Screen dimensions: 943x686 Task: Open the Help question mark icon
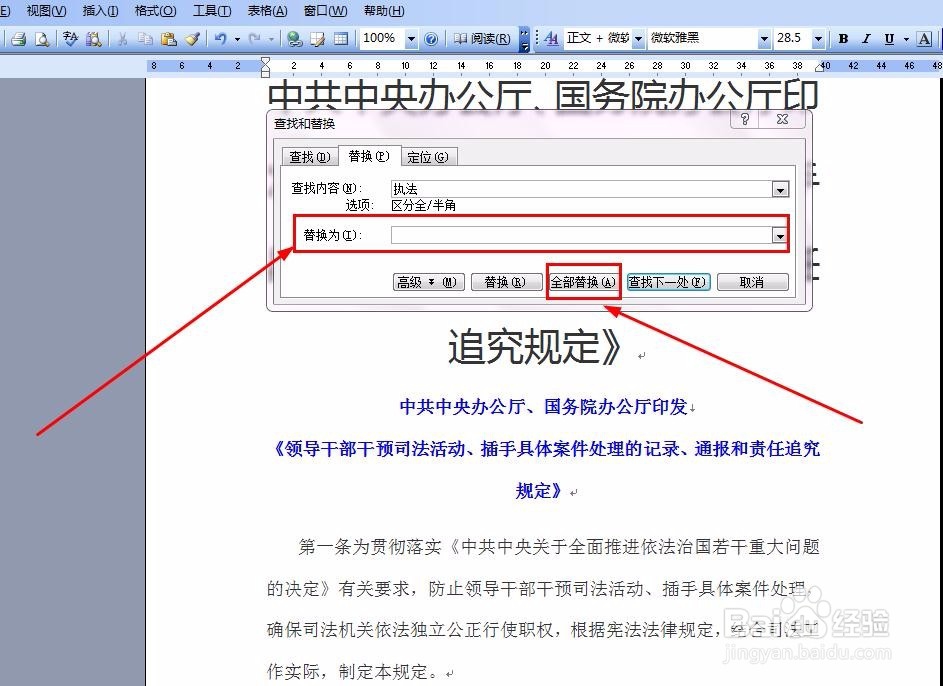coord(430,40)
